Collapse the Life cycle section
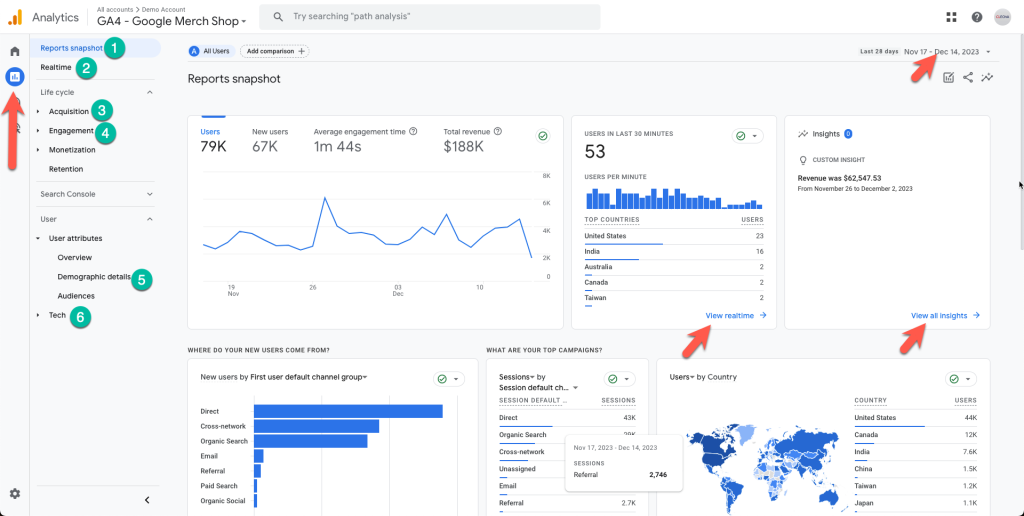The image size is (1024, 516). (x=150, y=93)
